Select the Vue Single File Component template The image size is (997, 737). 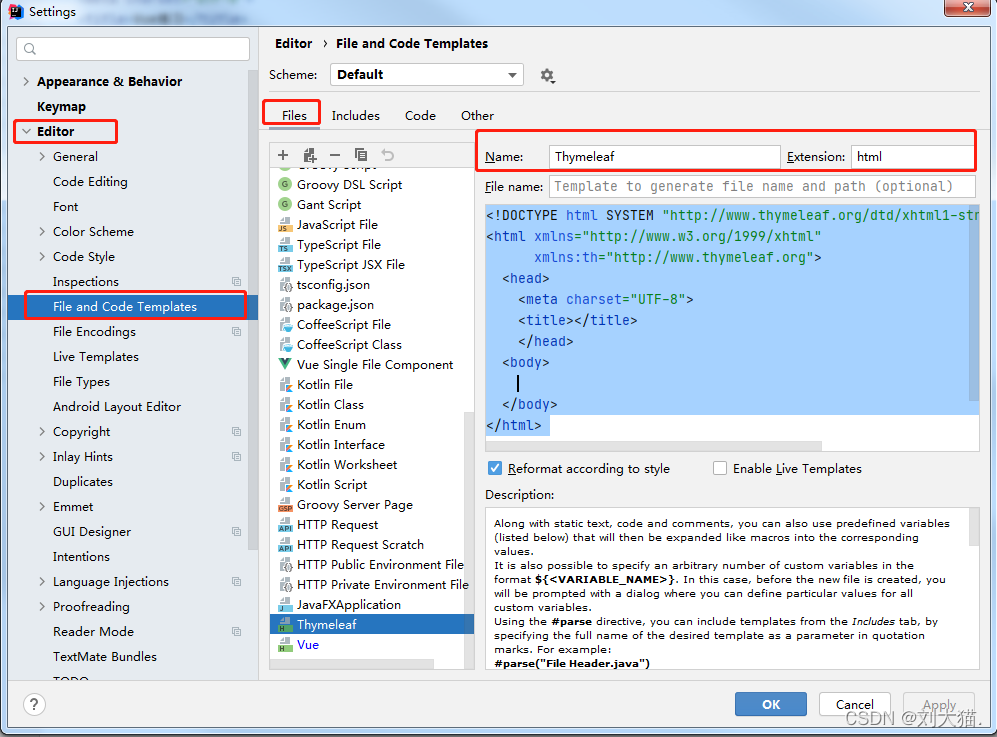[x=374, y=365]
